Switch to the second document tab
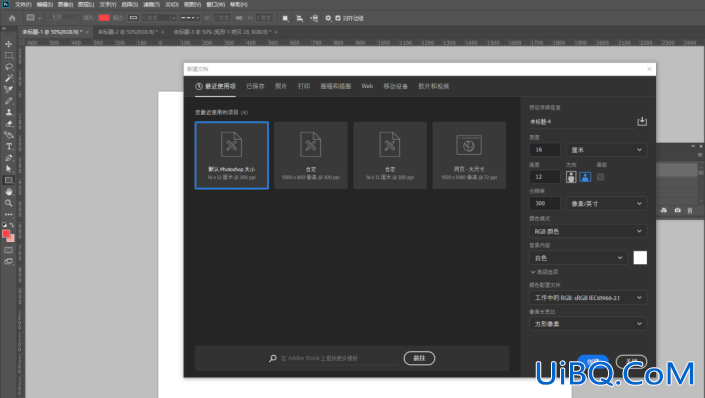 point(128,32)
